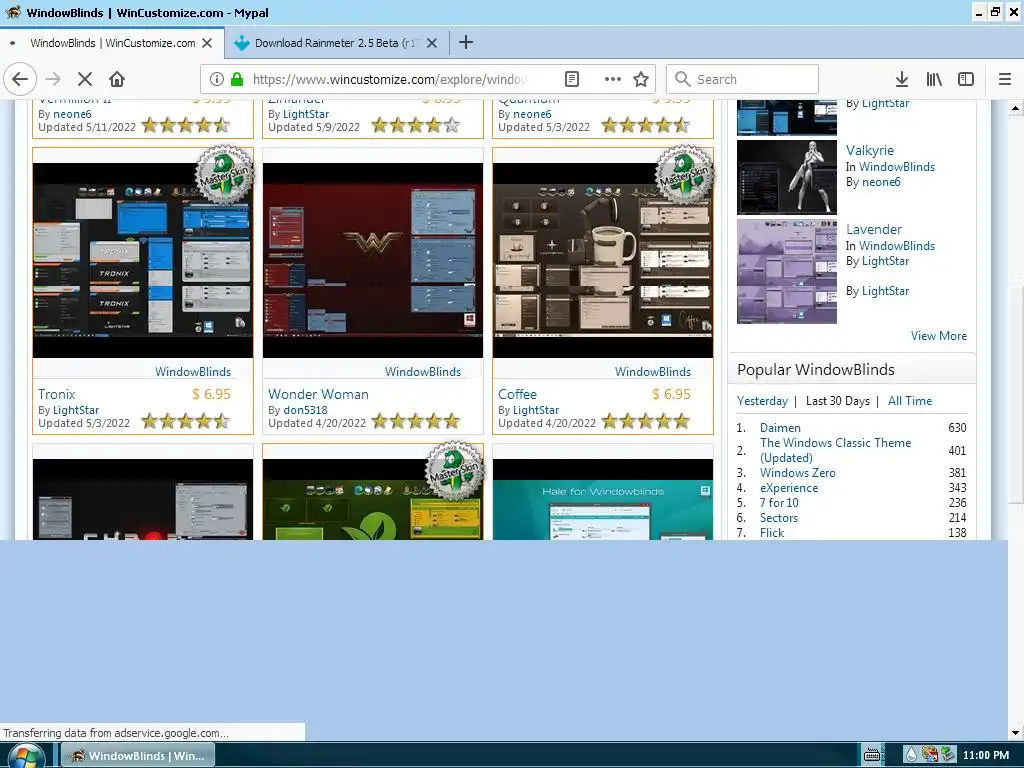Viewport: 1024px width, 768px height.
Task: Click the Wonder Woman title link
Action: click(319, 394)
